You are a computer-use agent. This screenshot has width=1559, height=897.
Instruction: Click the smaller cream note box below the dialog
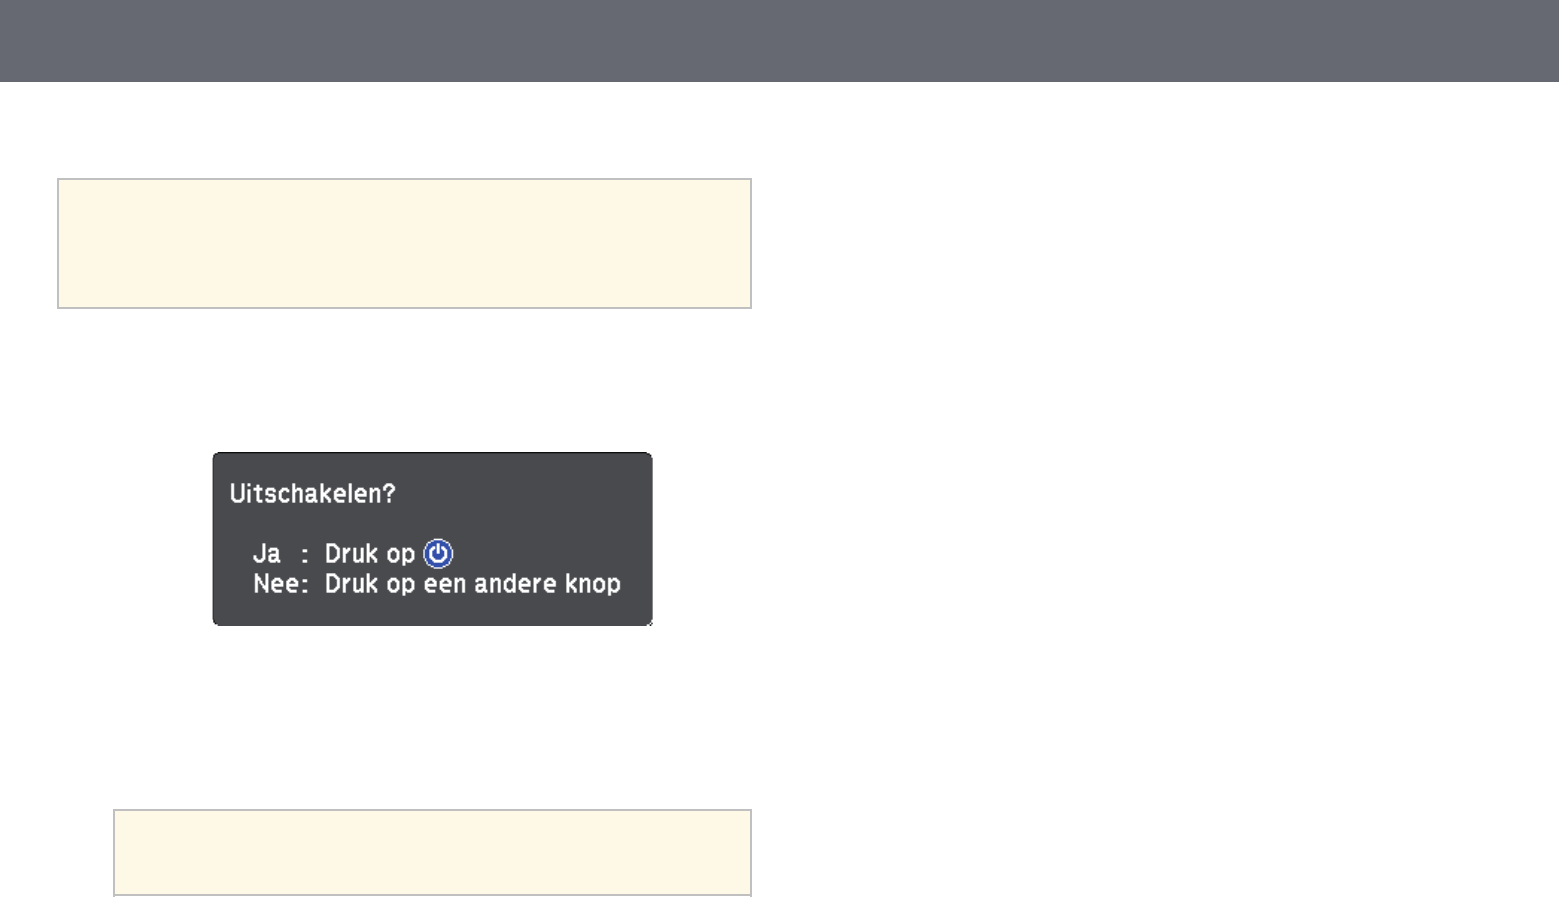click(x=432, y=852)
